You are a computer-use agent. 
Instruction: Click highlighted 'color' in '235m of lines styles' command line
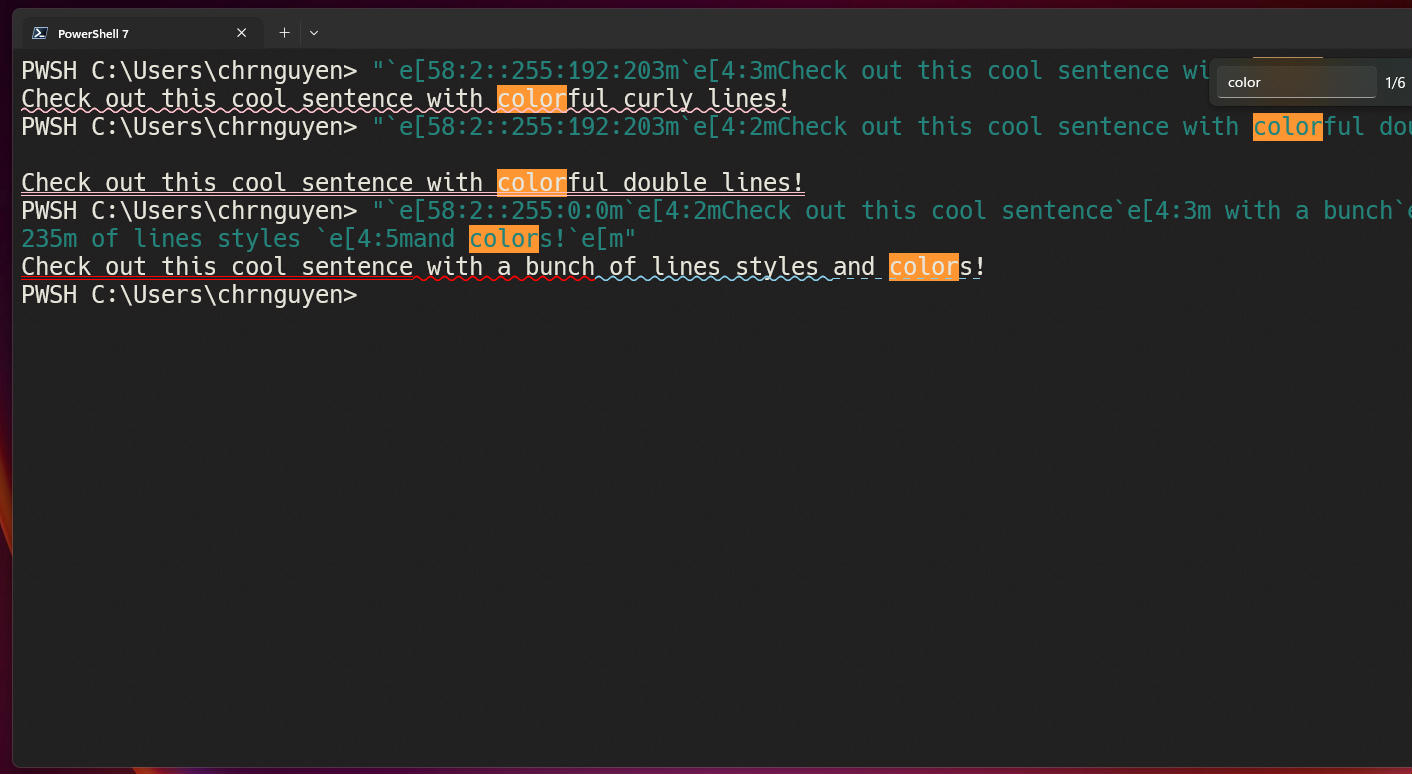click(x=504, y=239)
